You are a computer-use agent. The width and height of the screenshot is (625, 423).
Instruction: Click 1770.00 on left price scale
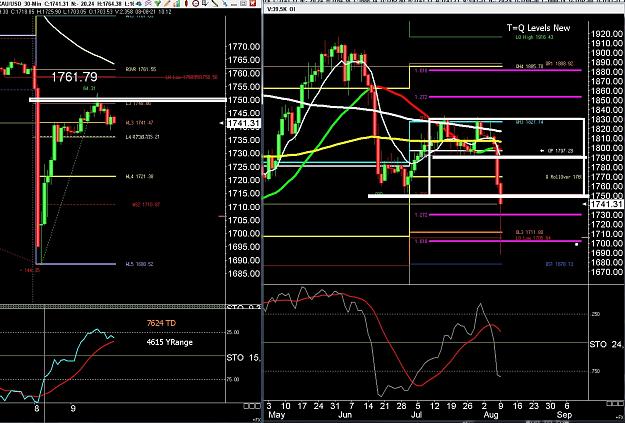(x=244, y=47)
